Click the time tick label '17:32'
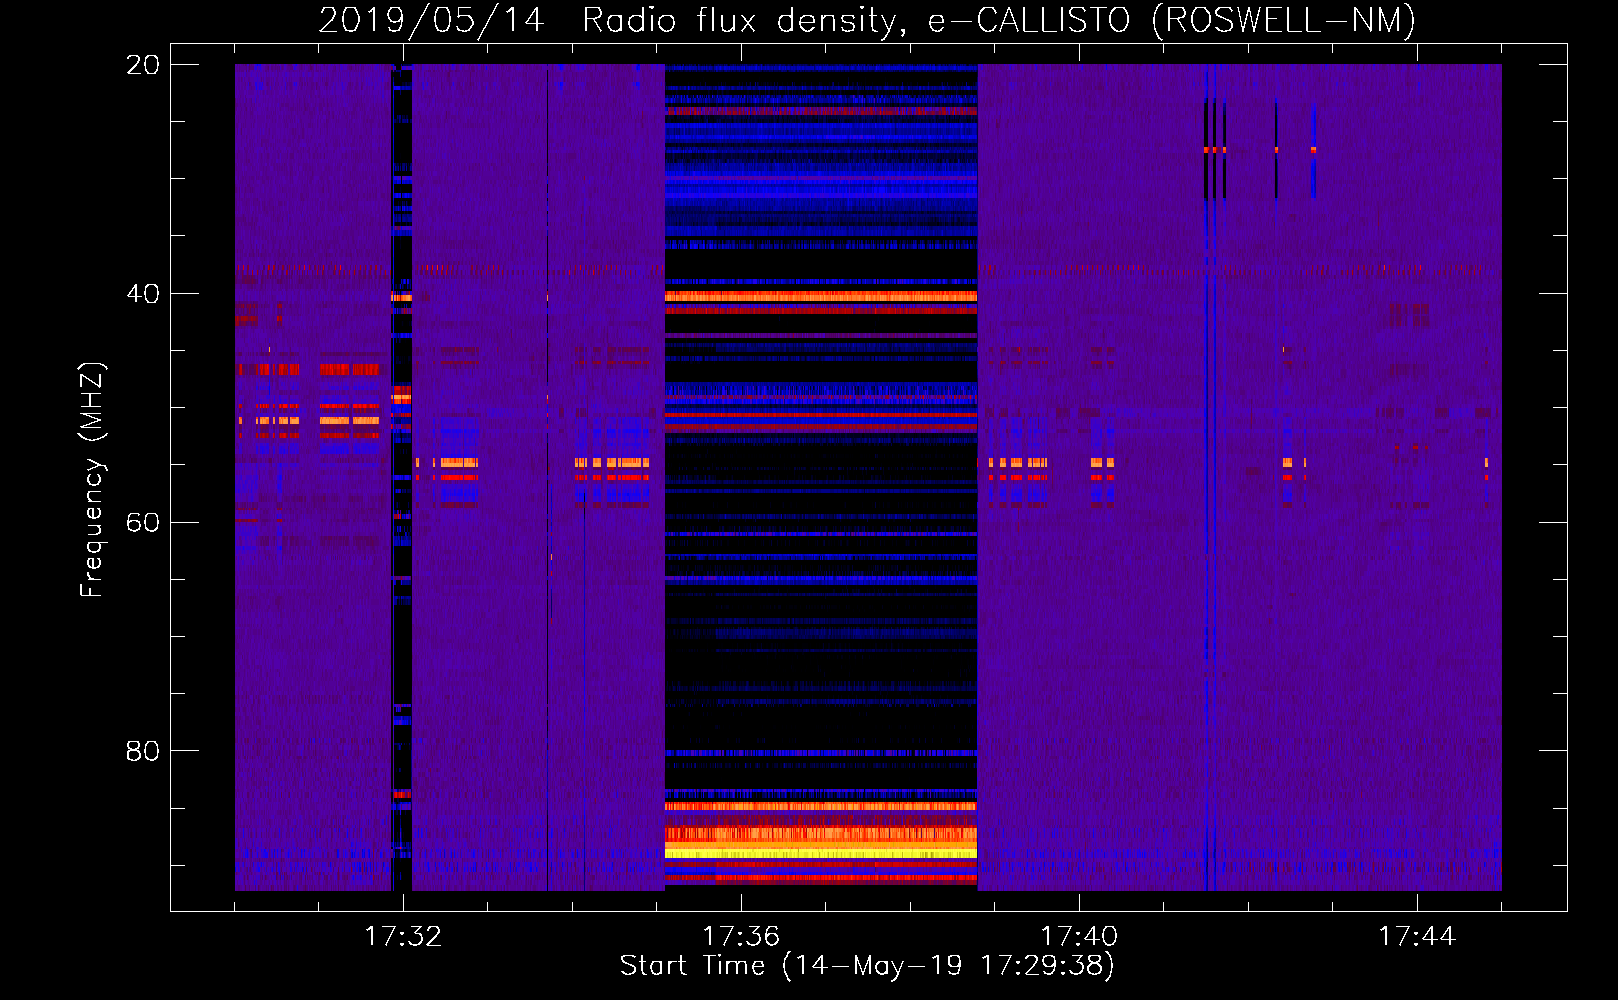The image size is (1618, 1000). pyautogui.click(x=403, y=937)
